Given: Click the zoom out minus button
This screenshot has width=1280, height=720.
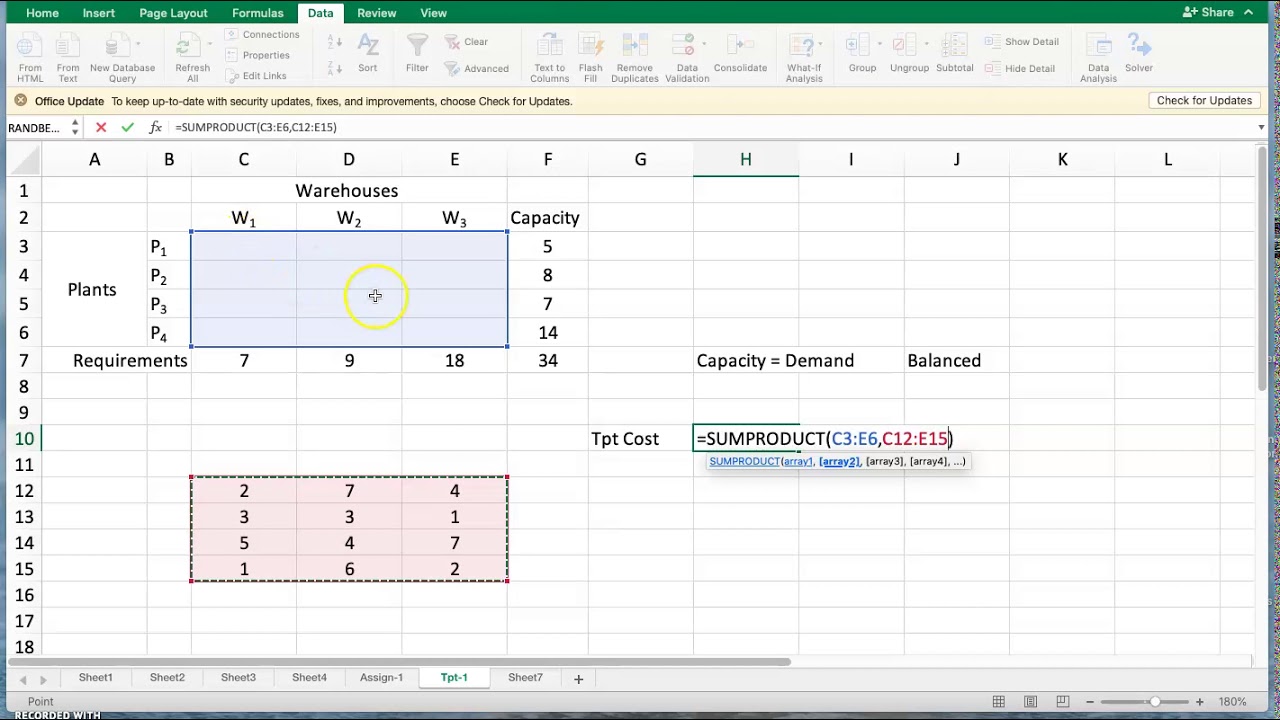Looking at the screenshot, I should coord(1090,702).
